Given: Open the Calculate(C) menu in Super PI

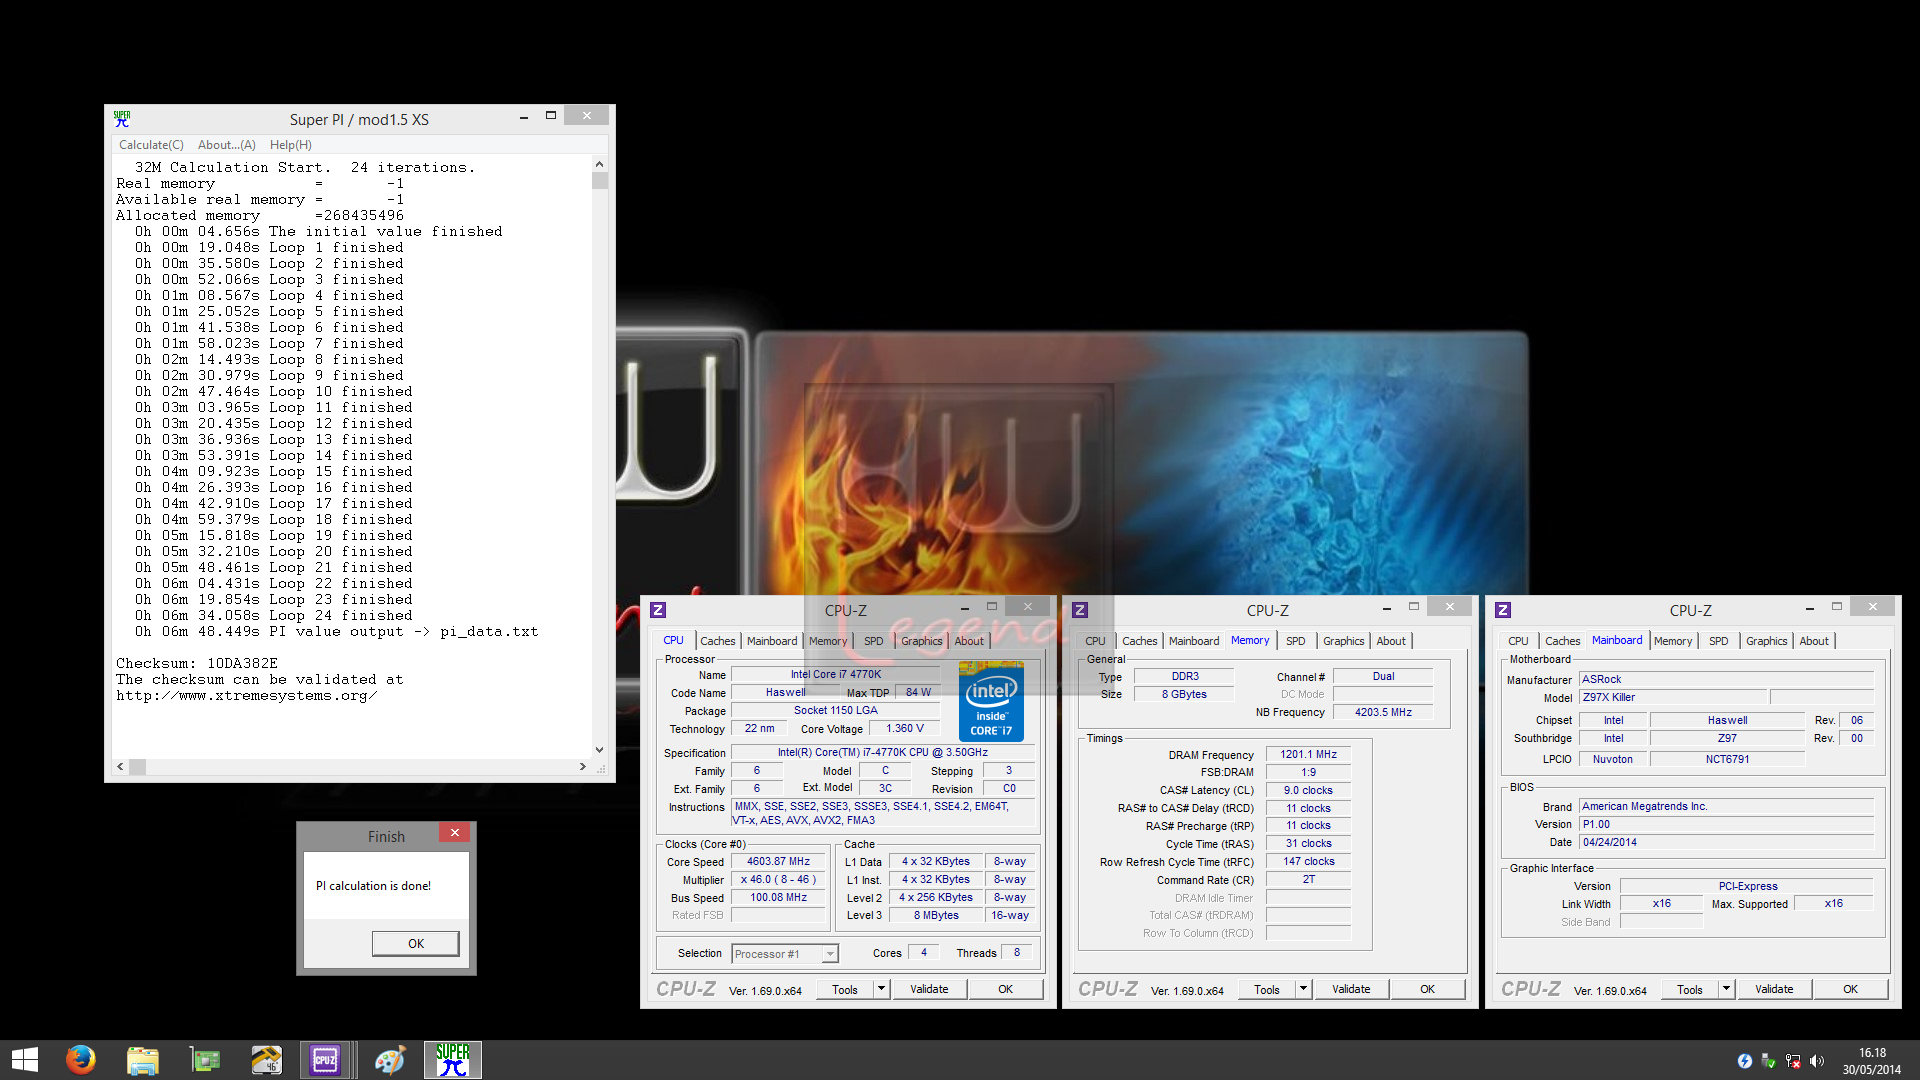Looking at the screenshot, I should [x=151, y=145].
